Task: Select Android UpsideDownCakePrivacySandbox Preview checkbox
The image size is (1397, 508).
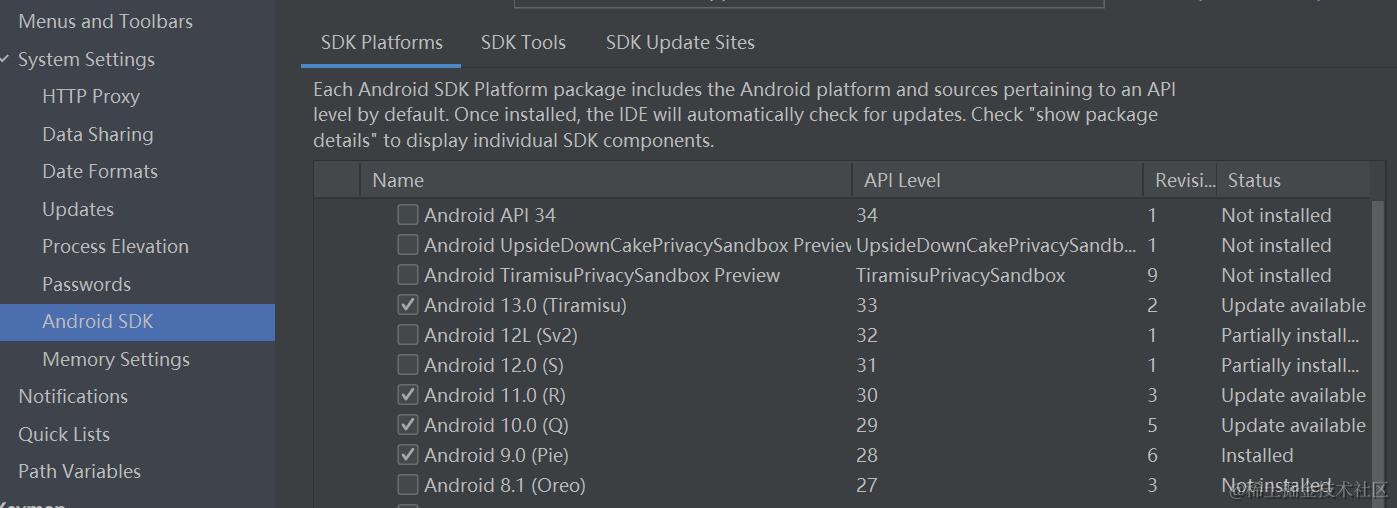Action: click(408, 245)
